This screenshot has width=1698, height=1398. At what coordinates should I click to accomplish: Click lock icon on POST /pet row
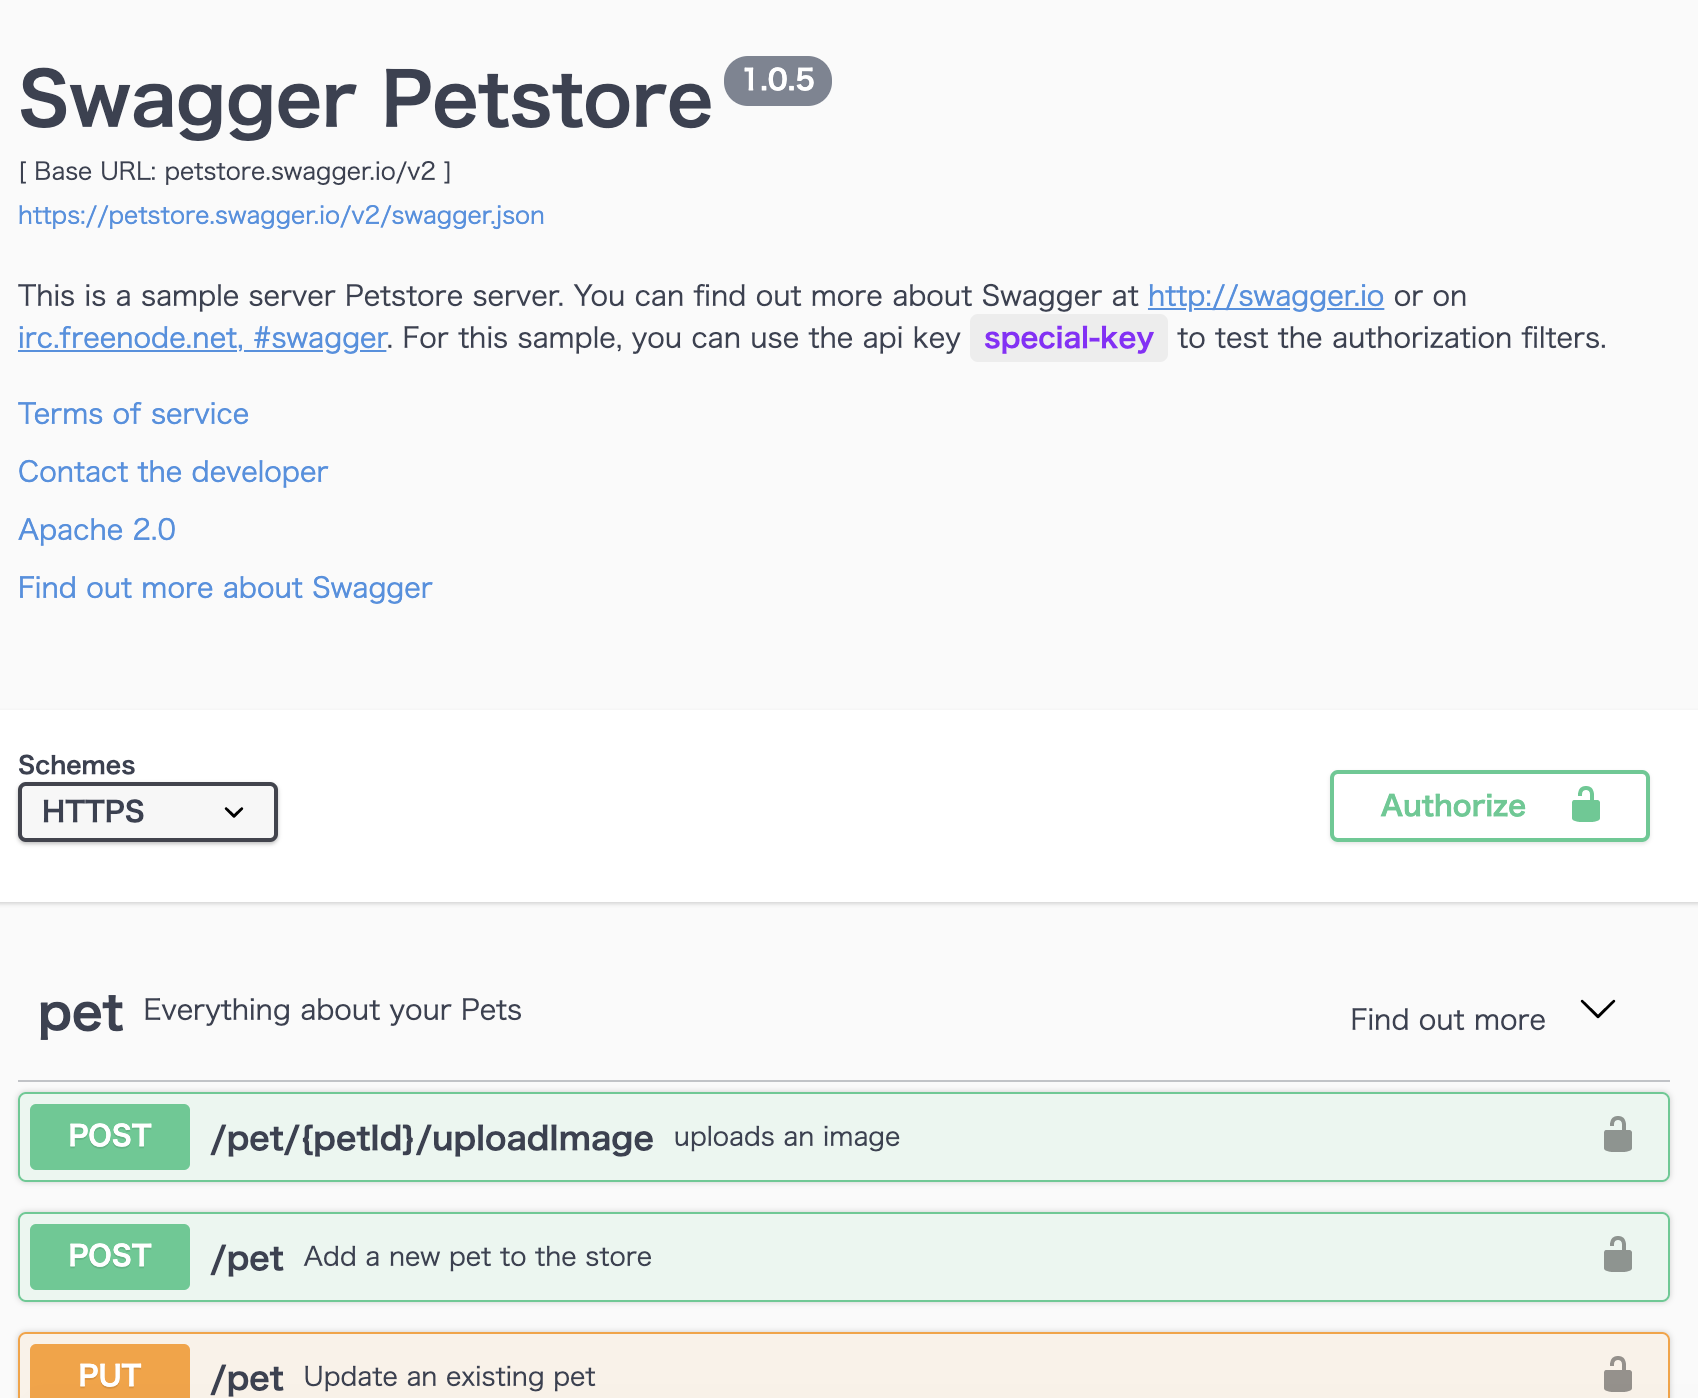tap(1617, 1256)
